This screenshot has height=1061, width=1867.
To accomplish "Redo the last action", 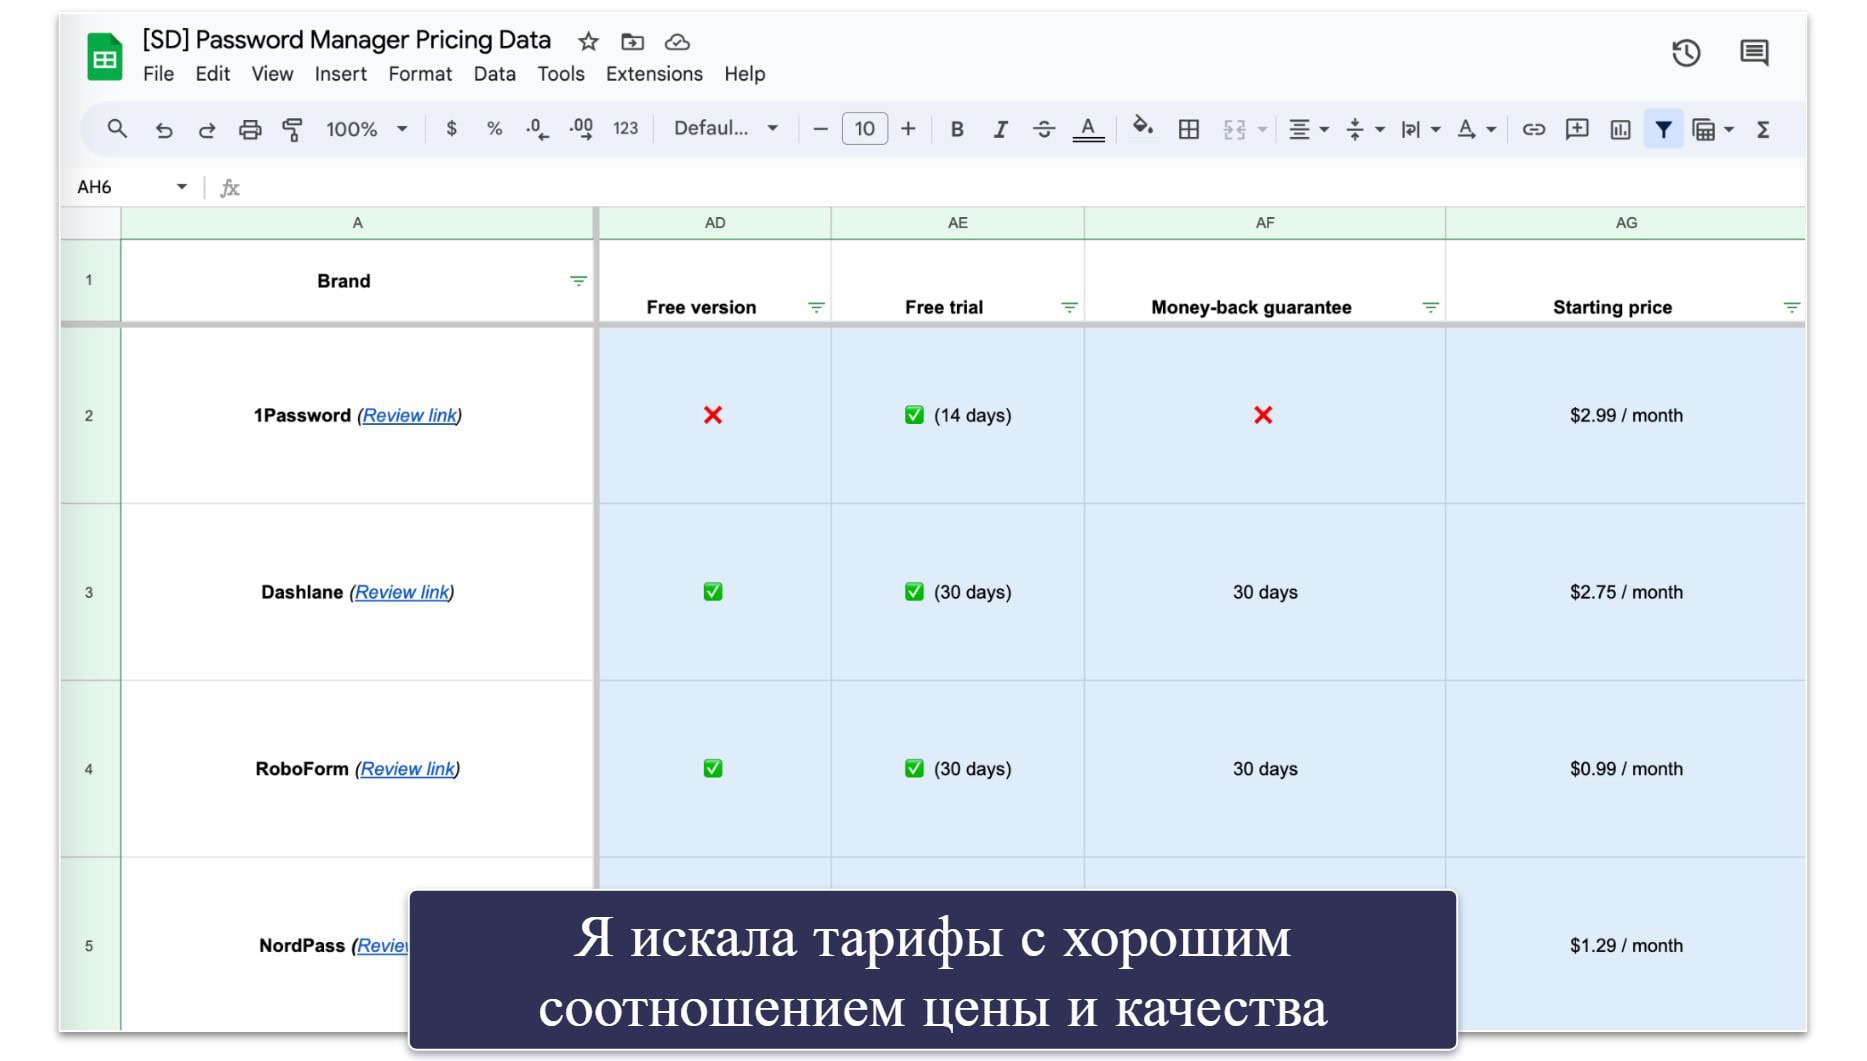I will (x=207, y=129).
